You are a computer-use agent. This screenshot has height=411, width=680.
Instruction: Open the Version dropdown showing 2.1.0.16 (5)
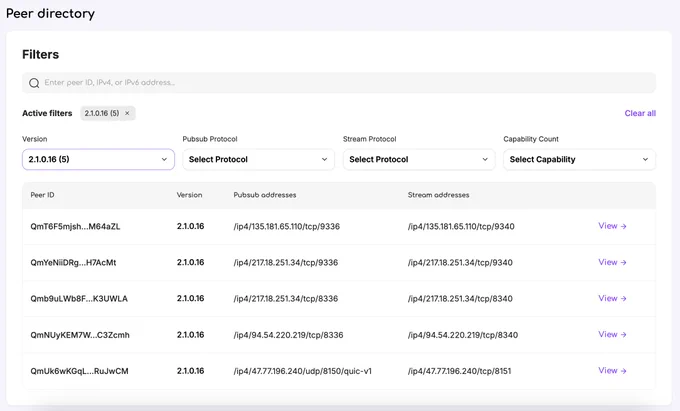tap(98, 160)
